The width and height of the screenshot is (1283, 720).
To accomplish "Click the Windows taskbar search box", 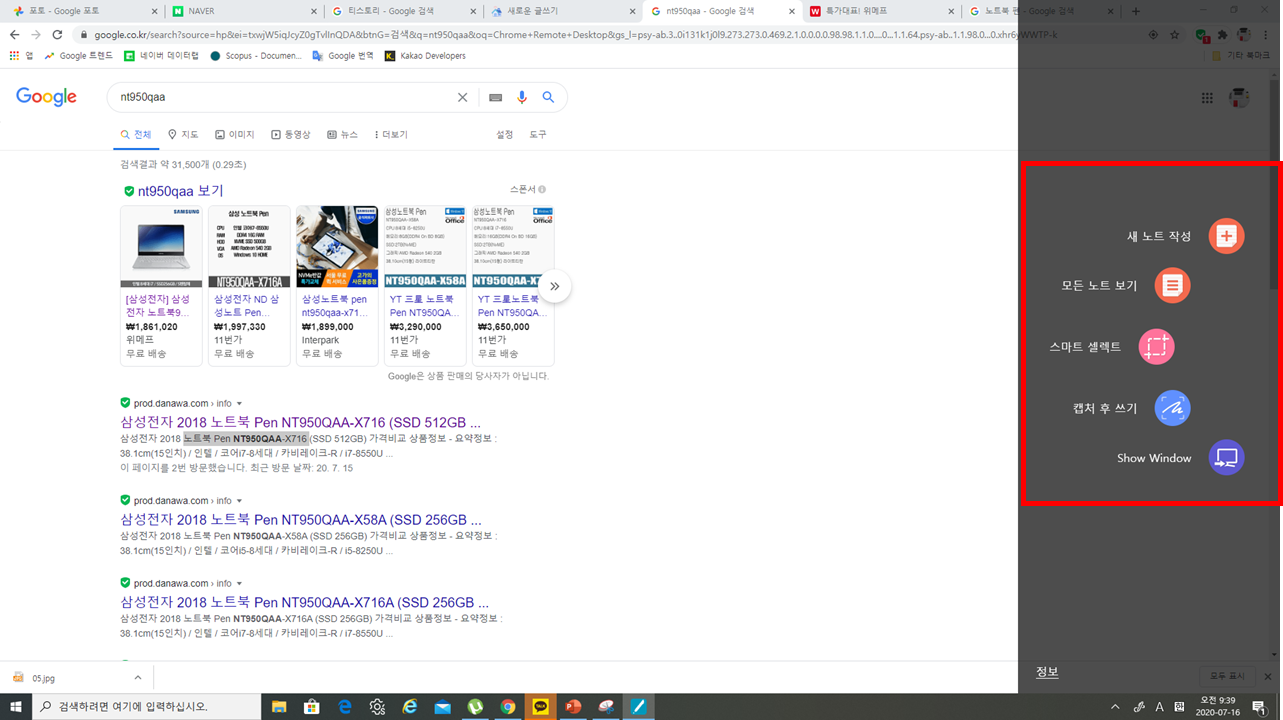I will click(148, 706).
